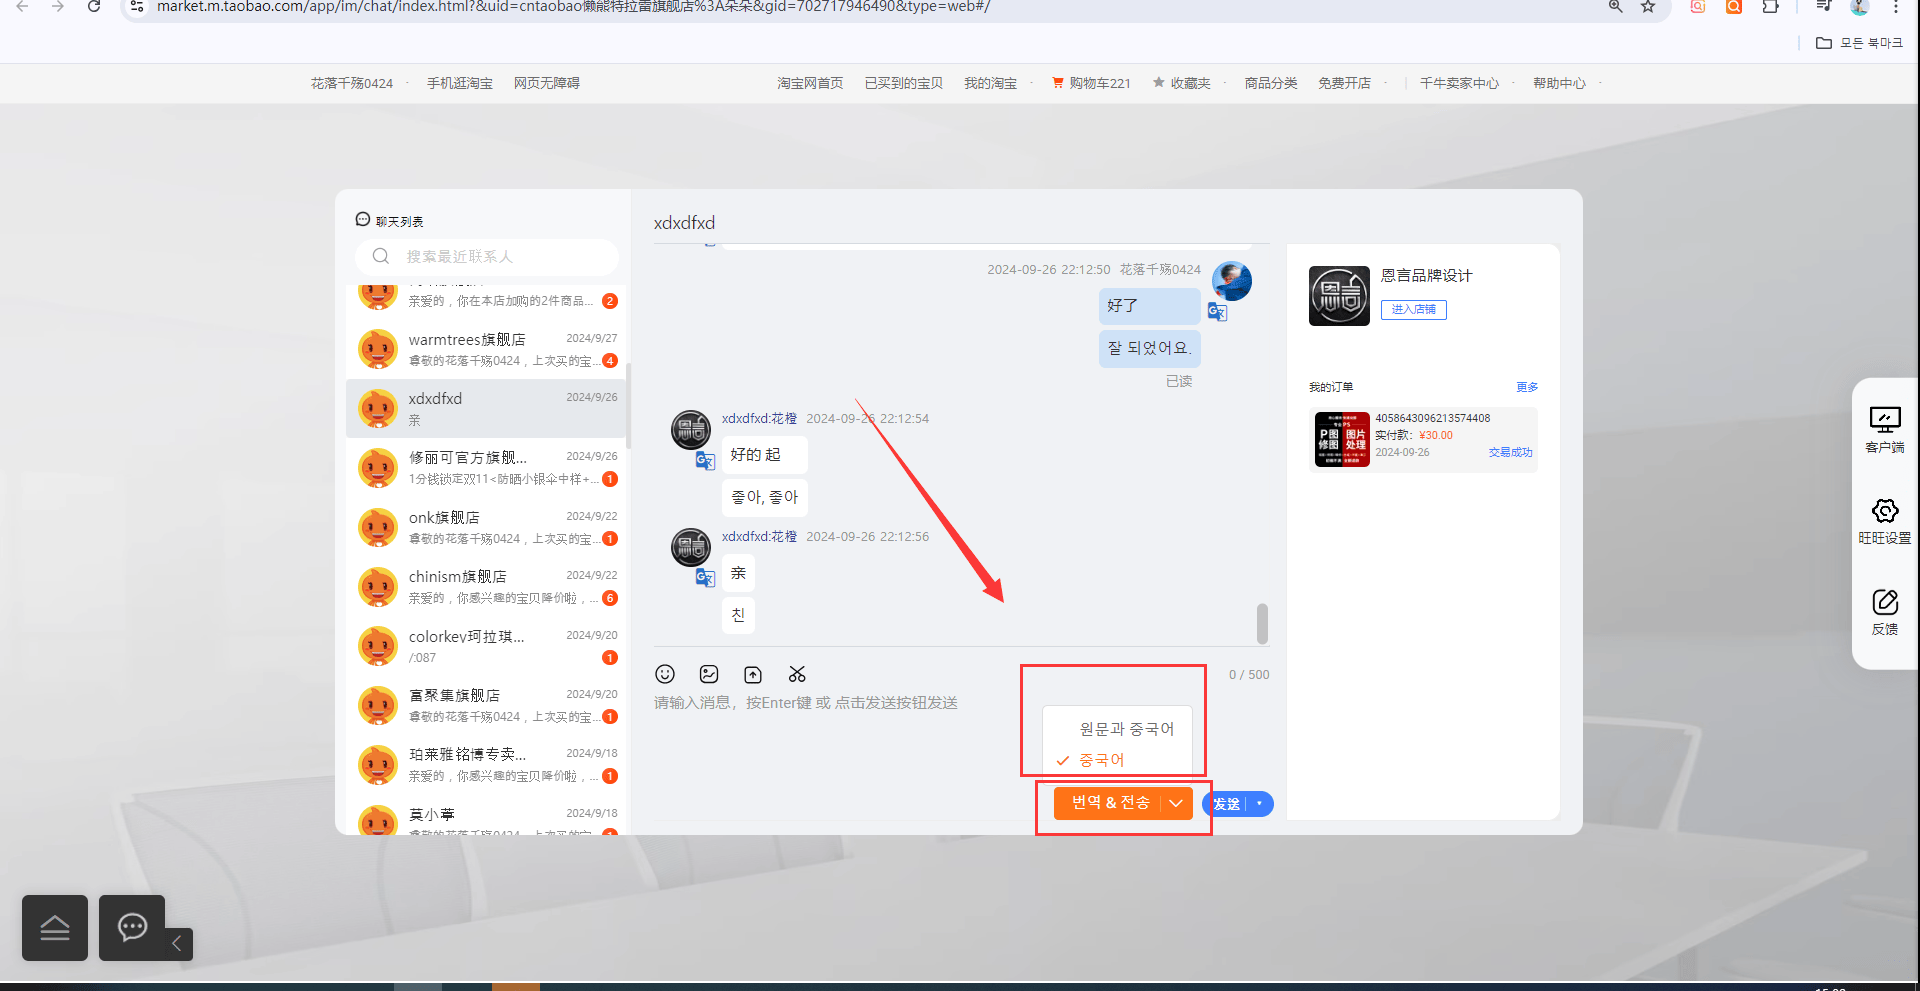The image size is (1920, 991).
Task: Open 手机逛淘宝 link
Action: click(460, 83)
